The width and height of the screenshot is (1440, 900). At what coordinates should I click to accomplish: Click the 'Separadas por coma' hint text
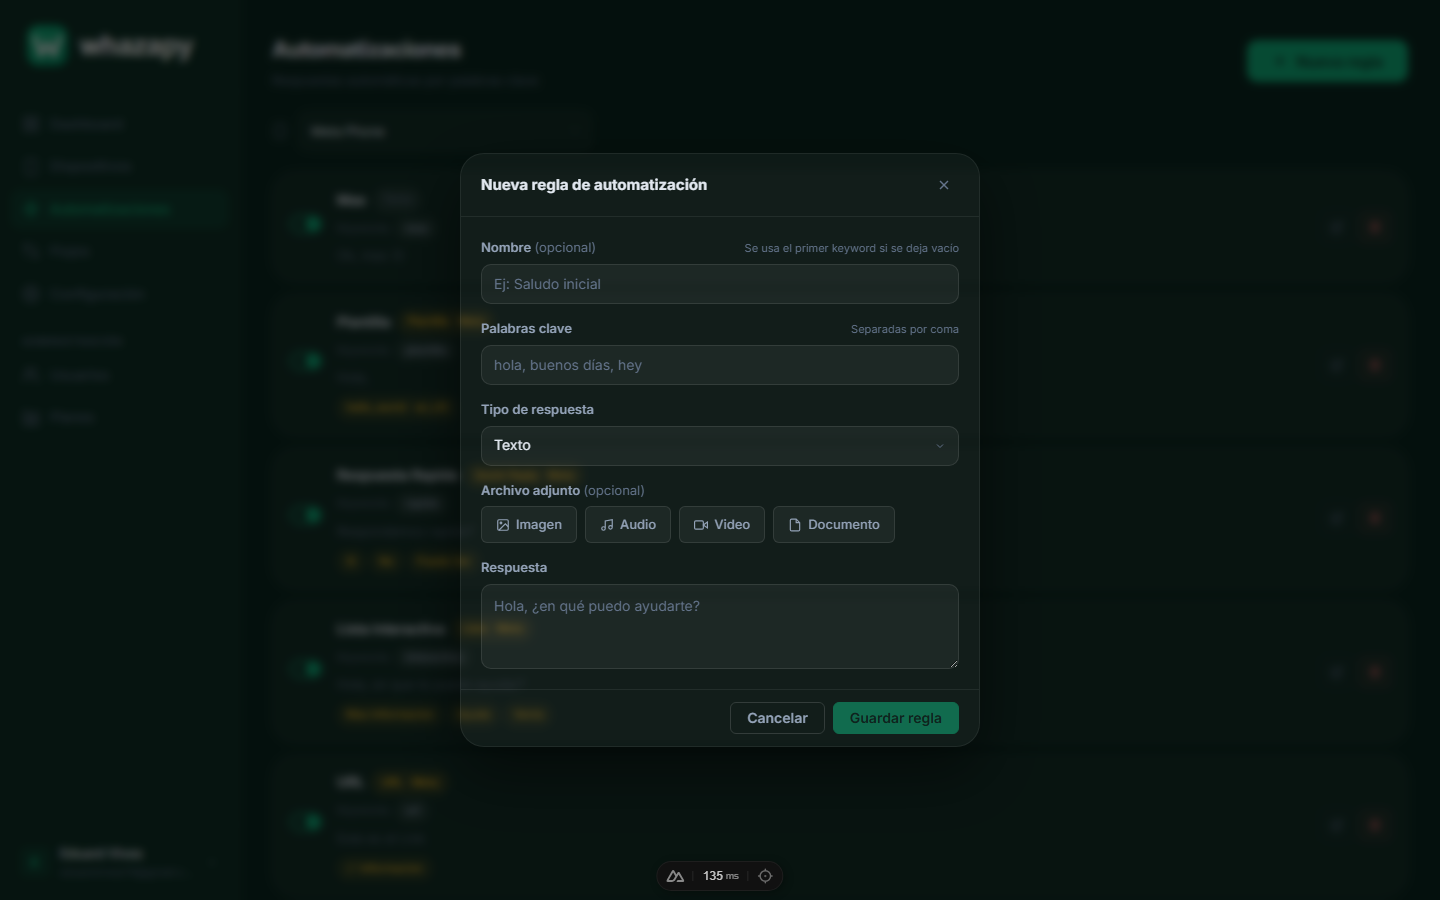[905, 329]
